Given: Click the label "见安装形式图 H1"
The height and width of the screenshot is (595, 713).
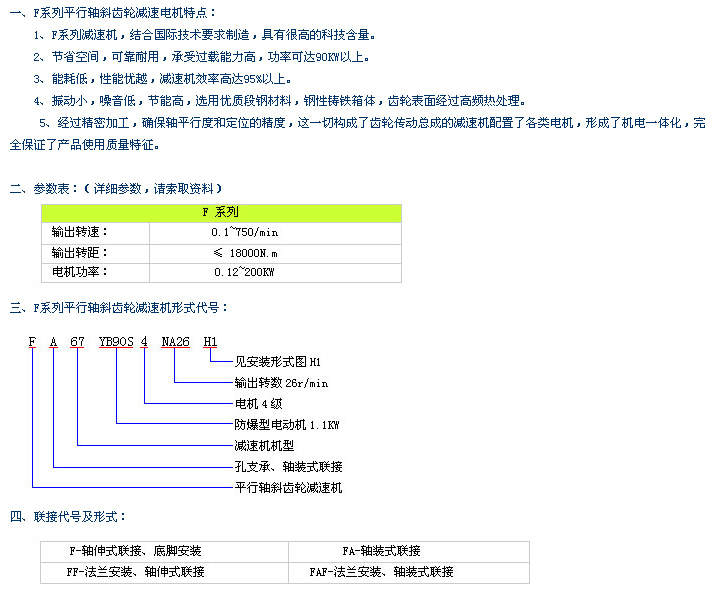Looking at the screenshot, I should [x=276, y=362].
